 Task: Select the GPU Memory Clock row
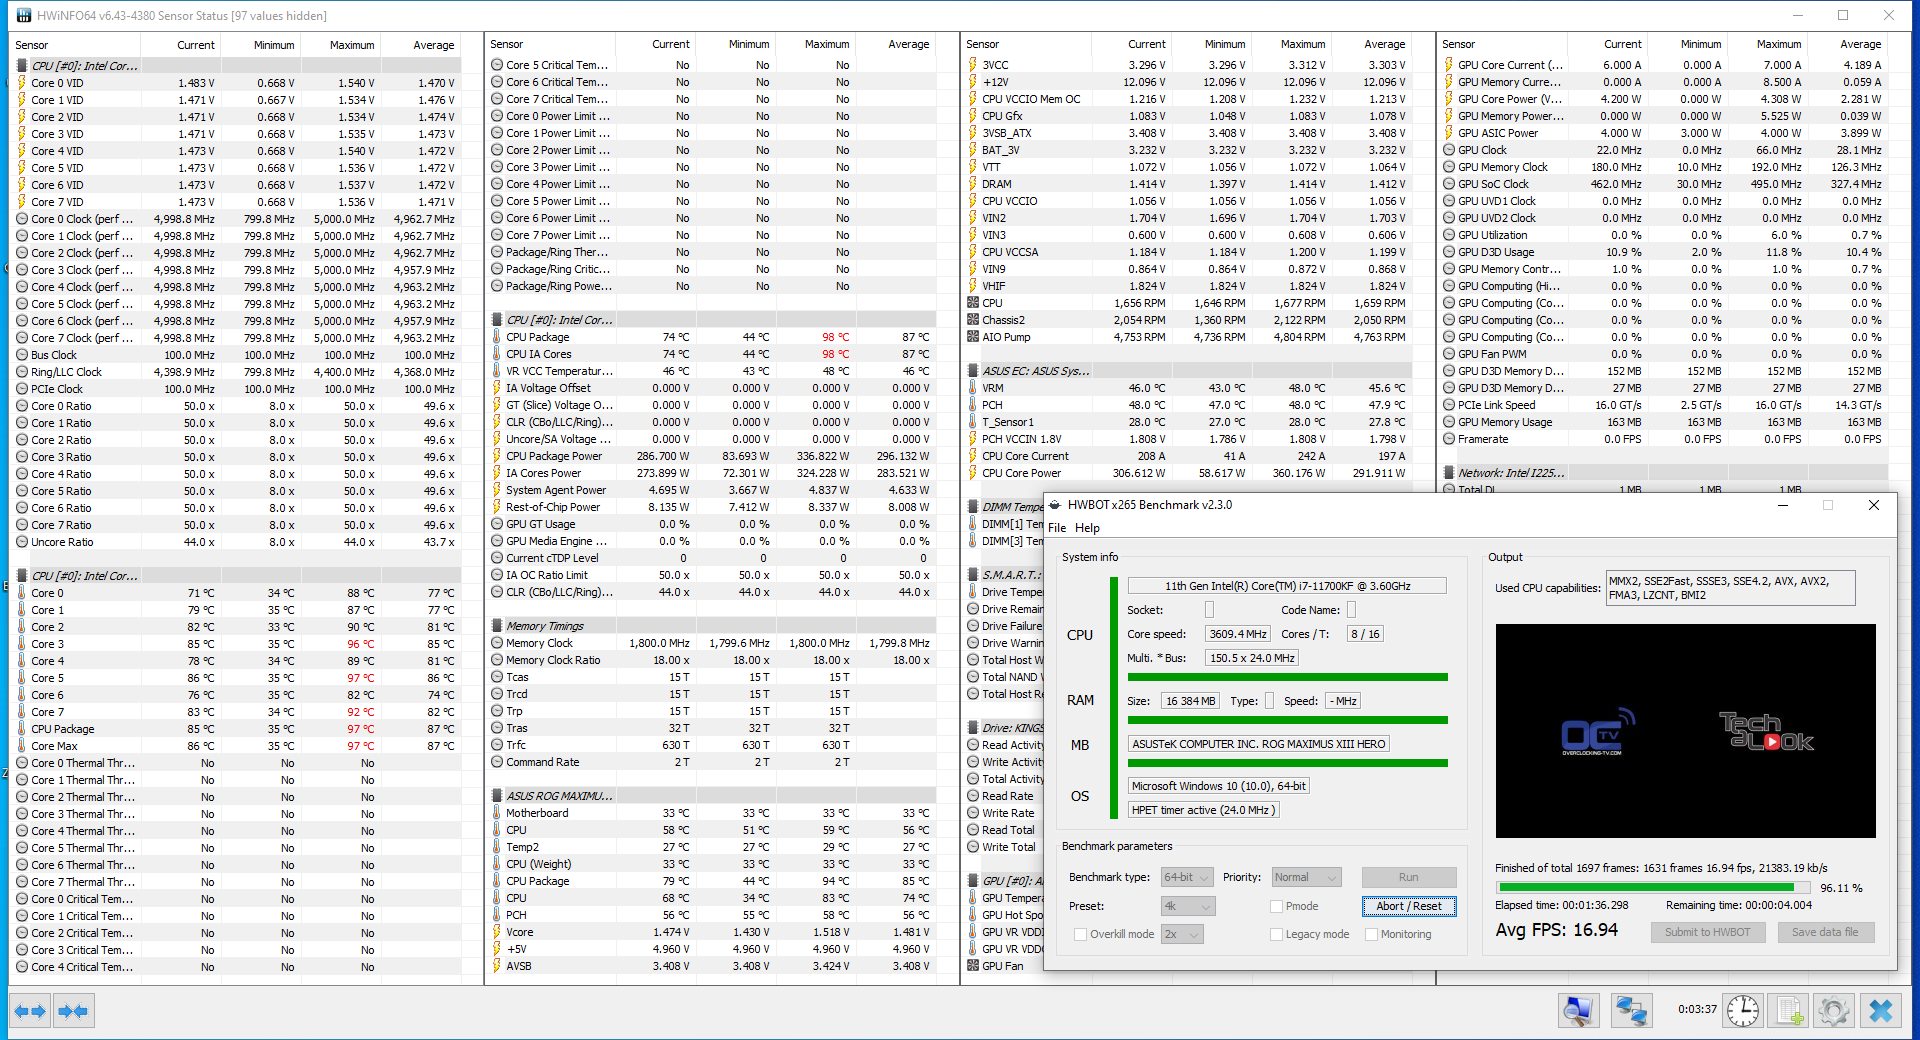(1663, 167)
